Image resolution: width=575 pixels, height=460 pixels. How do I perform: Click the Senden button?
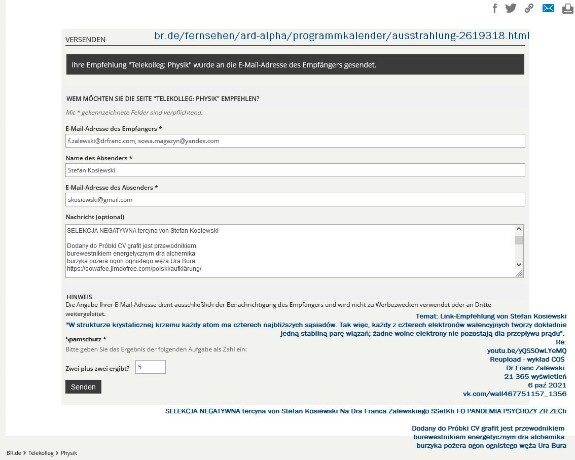83,387
